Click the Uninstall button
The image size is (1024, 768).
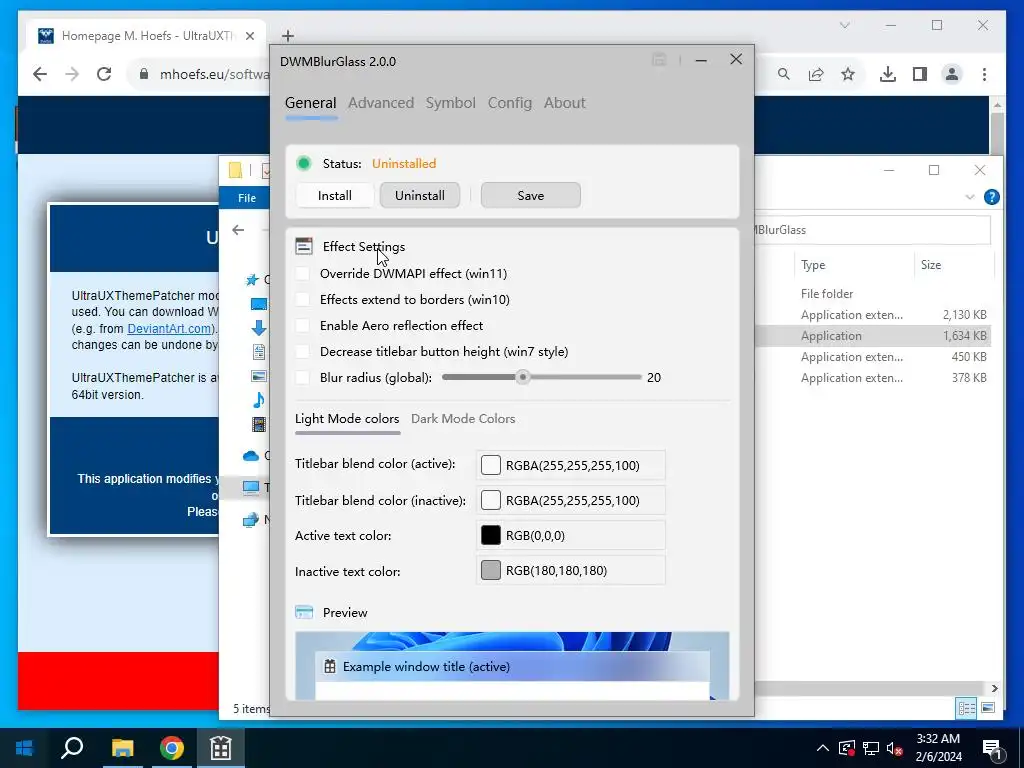420,195
